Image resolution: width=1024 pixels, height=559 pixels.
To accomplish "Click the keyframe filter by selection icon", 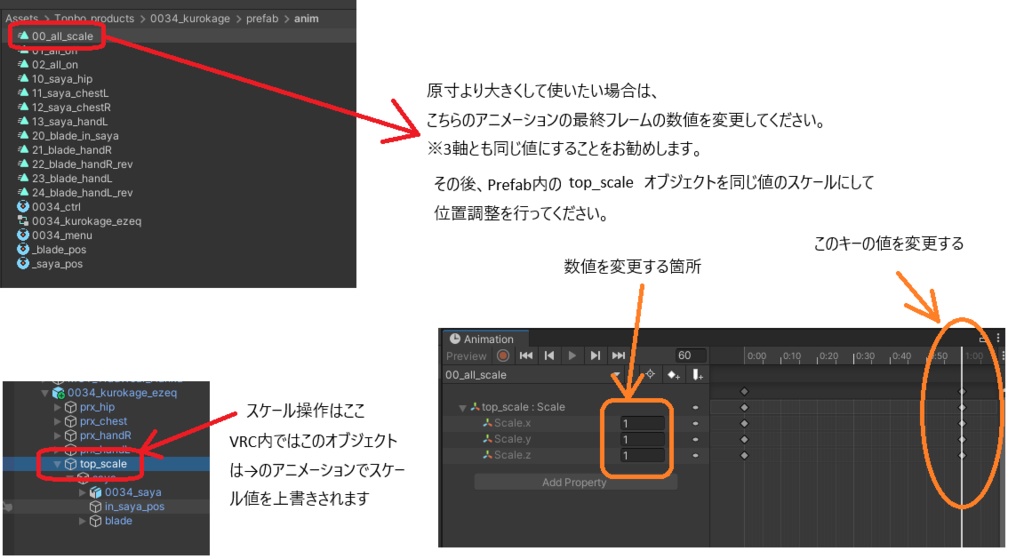I will pos(650,374).
